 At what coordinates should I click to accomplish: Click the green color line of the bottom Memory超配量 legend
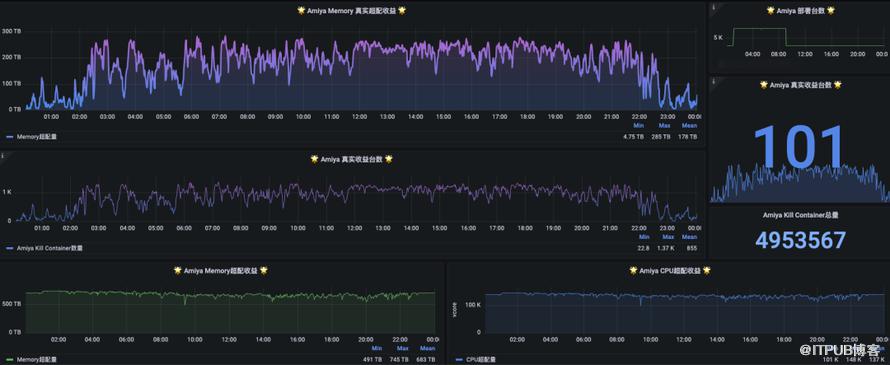coord(10,359)
